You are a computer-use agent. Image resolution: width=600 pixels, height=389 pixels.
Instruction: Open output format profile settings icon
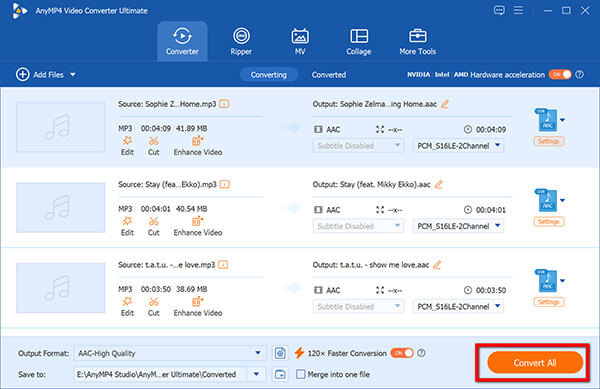point(280,353)
